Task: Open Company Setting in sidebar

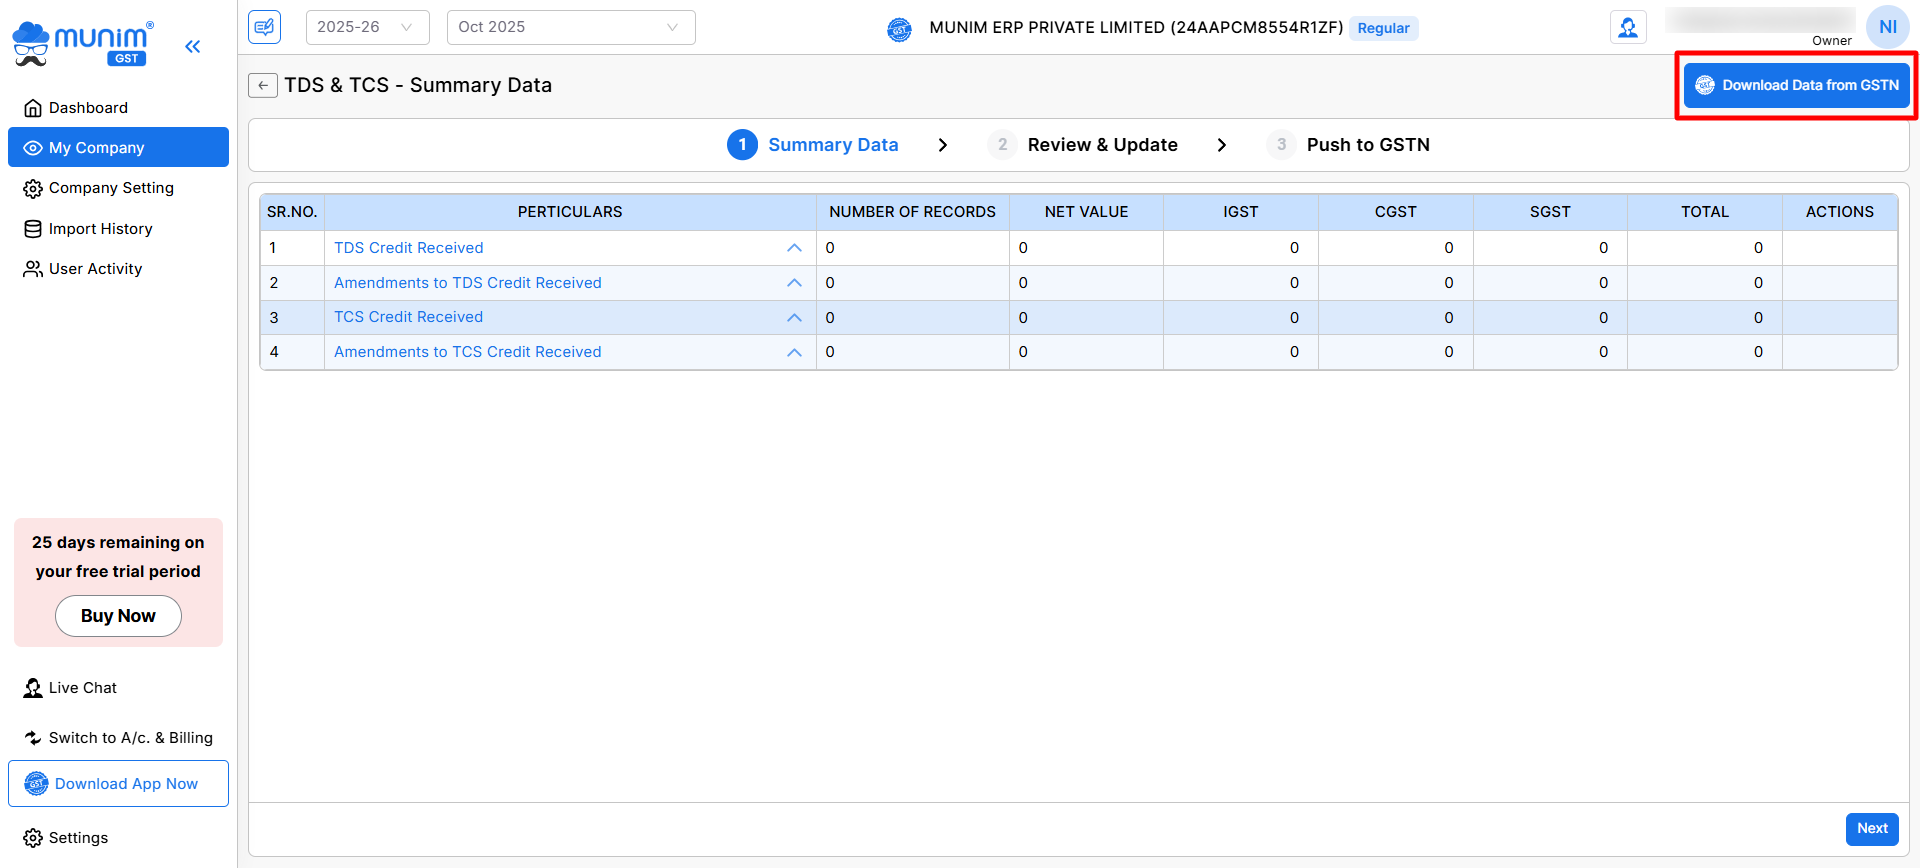Action: point(111,188)
